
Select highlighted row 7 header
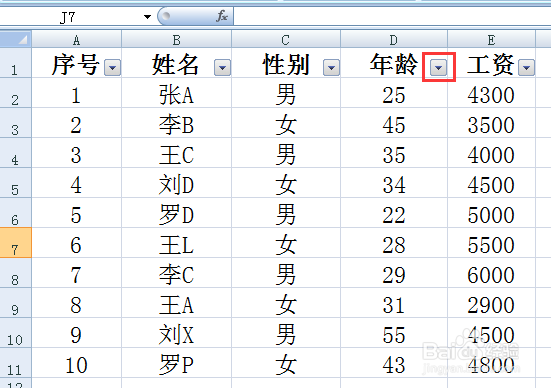click(15, 242)
